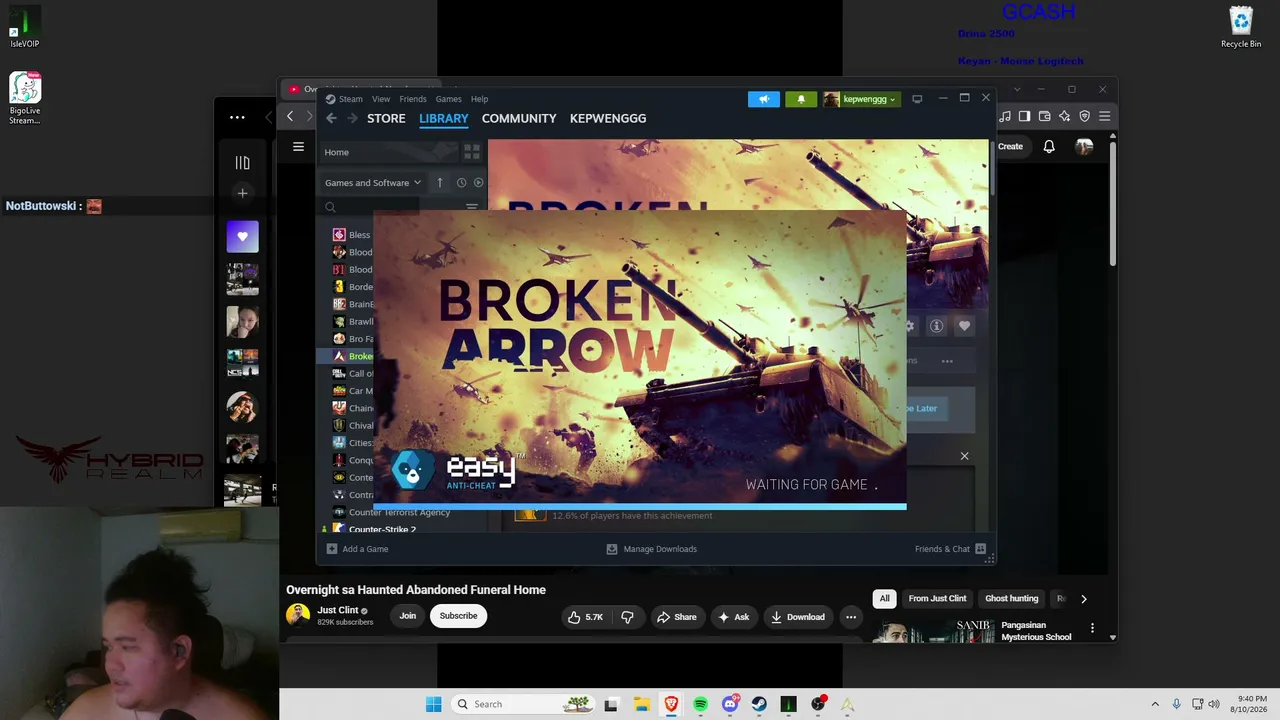Like the YouTube video with thumbs up
1280x720 pixels.
(586, 617)
